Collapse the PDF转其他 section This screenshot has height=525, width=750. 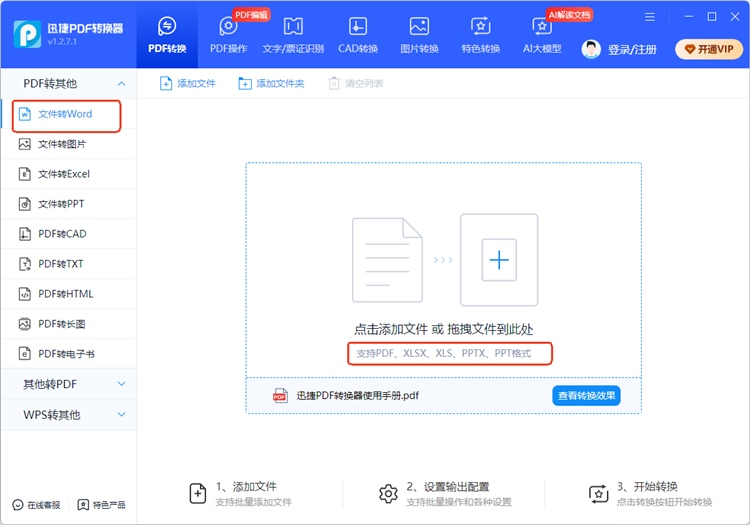click(x=69, y=84)
